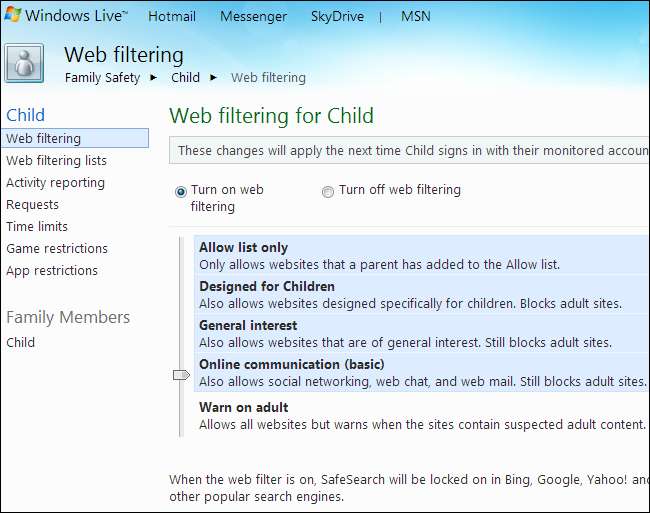Image resolution: width=650 pixels, height=513 pixels.
Task: Select Child under Family Members
Action: click(x=20, y=342)
